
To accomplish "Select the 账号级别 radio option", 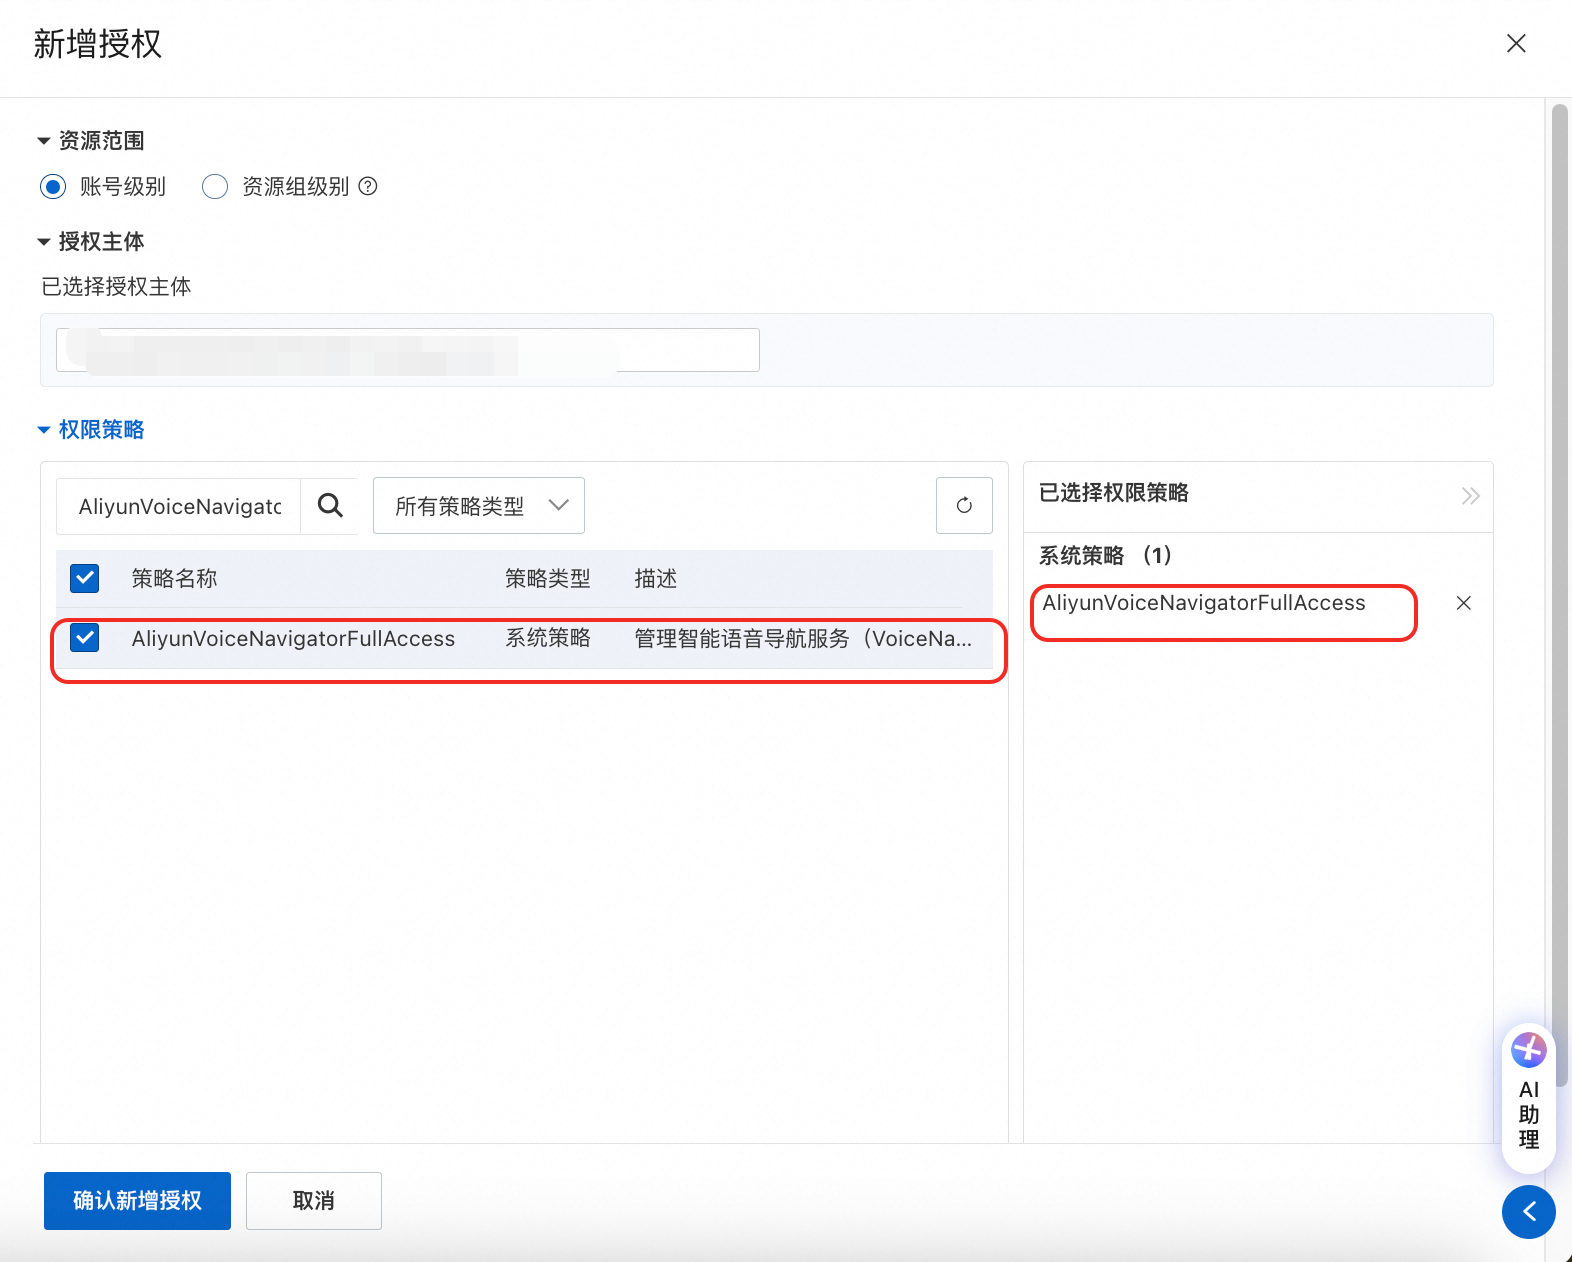I will click(53, 186).
